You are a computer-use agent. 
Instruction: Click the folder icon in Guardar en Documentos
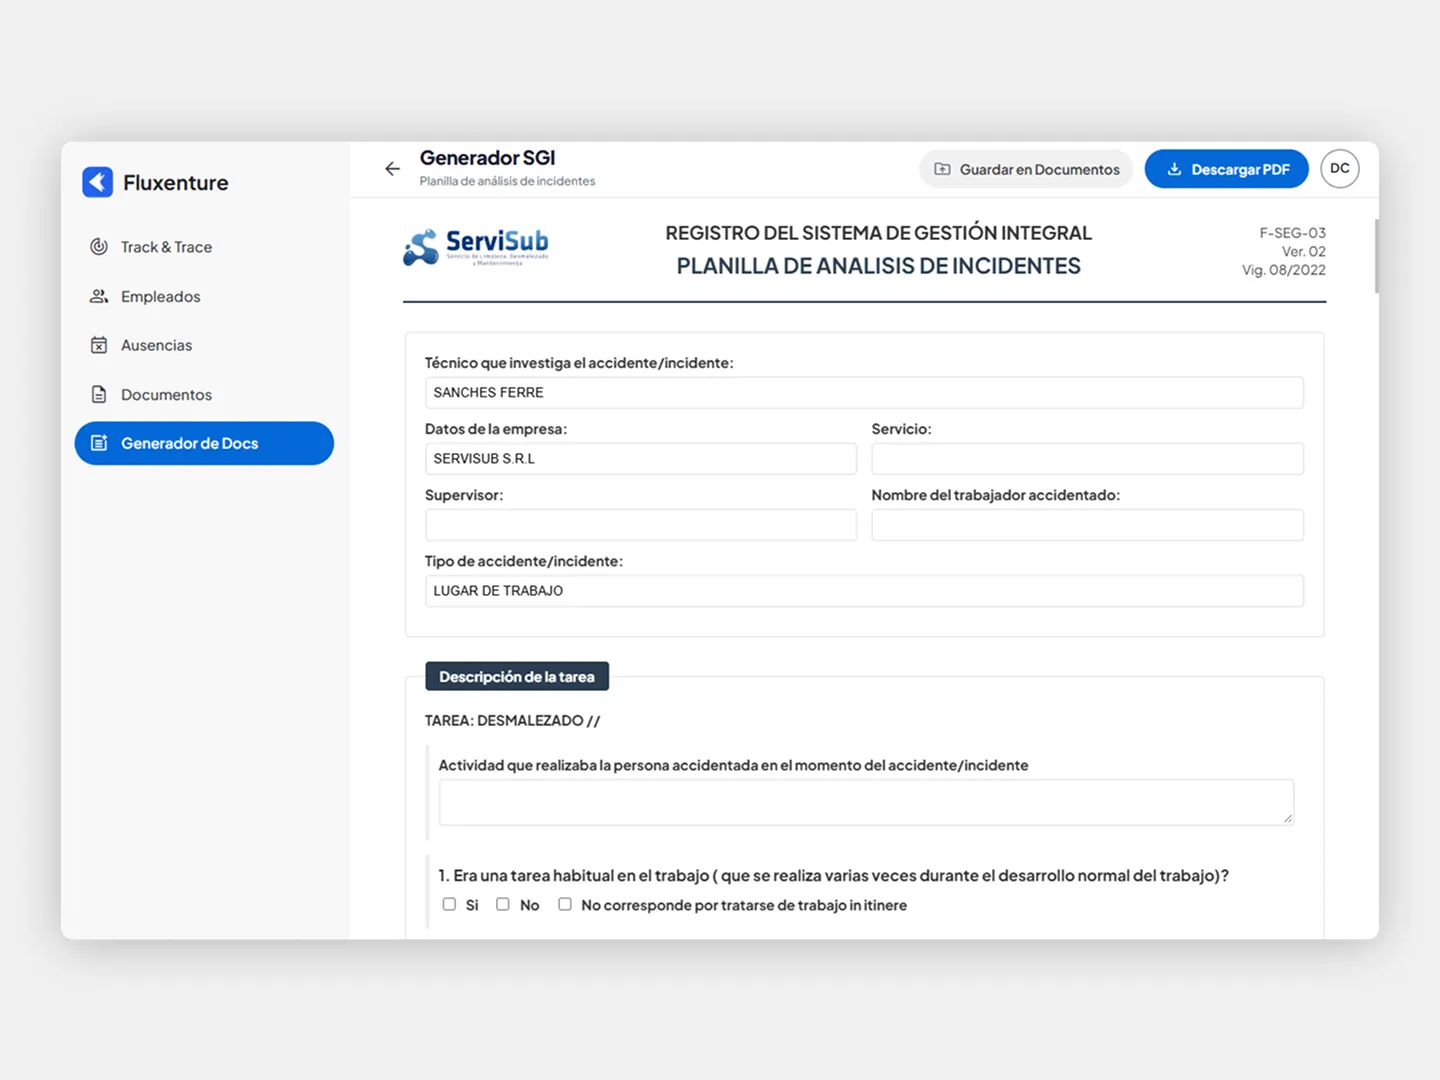coord(942,169)
